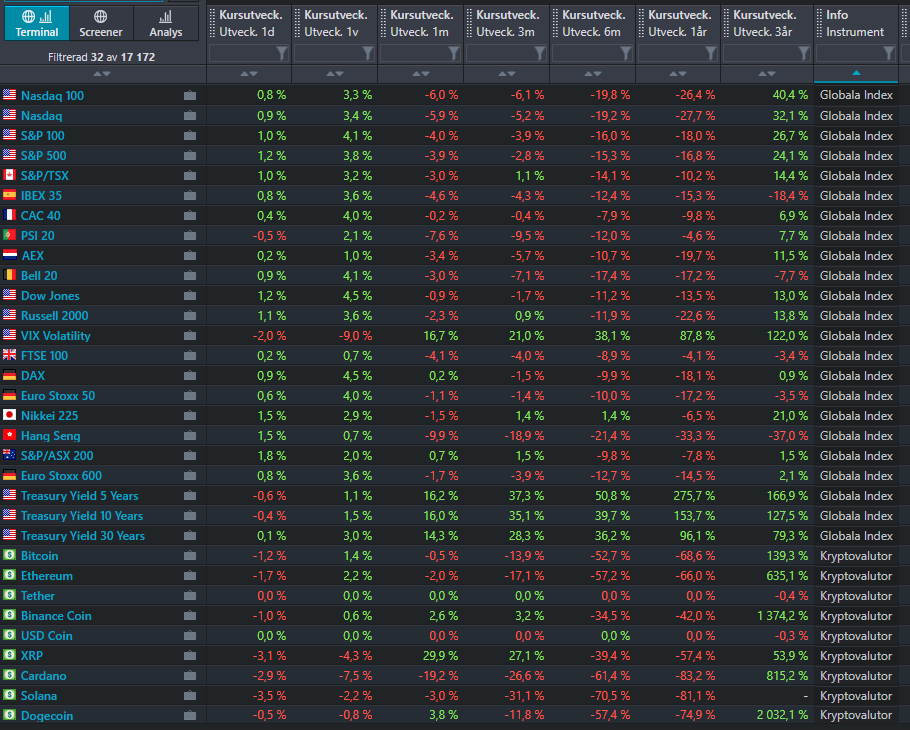Image resolution: width=910 pixels, height=730 pixels.
Task: Click the crypto coin icon beside Cardano
Action: pyautogui.click(x=9, y=675)
